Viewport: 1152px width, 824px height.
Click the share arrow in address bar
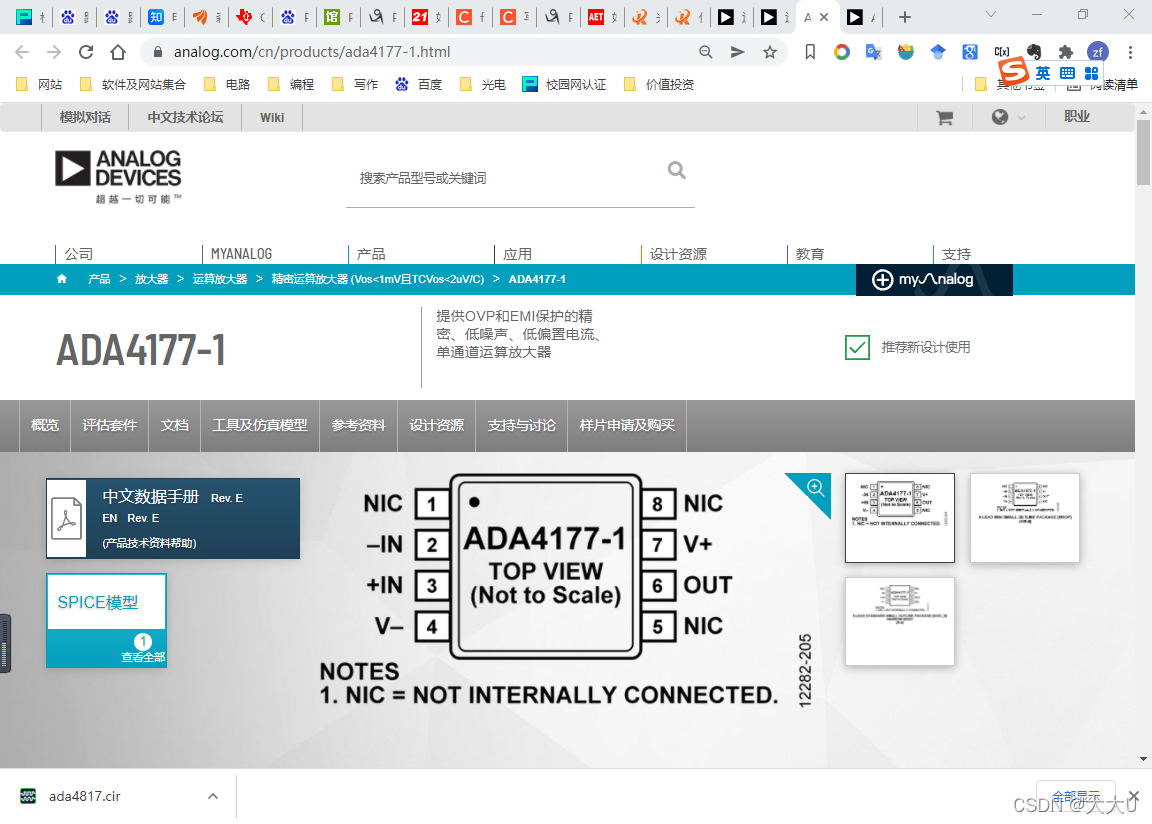pos(738,52)
